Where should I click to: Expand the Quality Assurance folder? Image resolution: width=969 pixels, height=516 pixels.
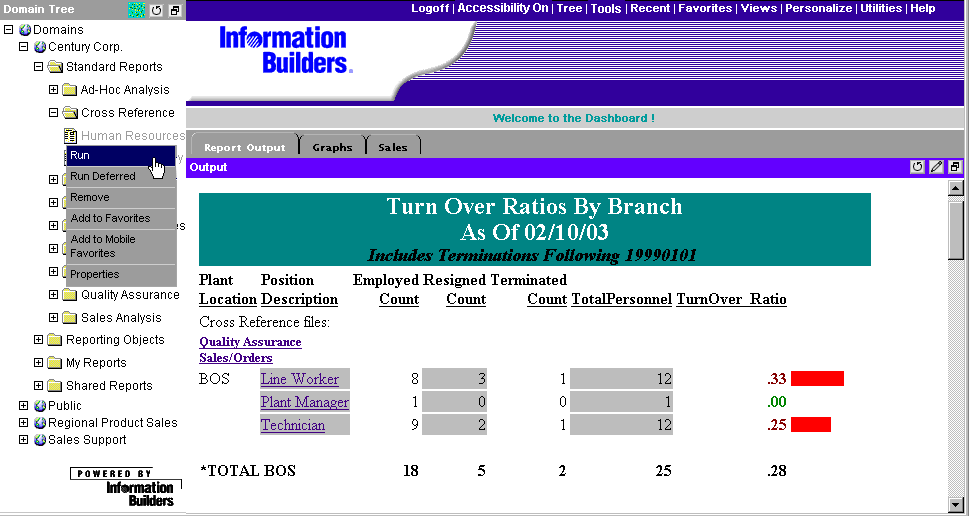(54, 295)
